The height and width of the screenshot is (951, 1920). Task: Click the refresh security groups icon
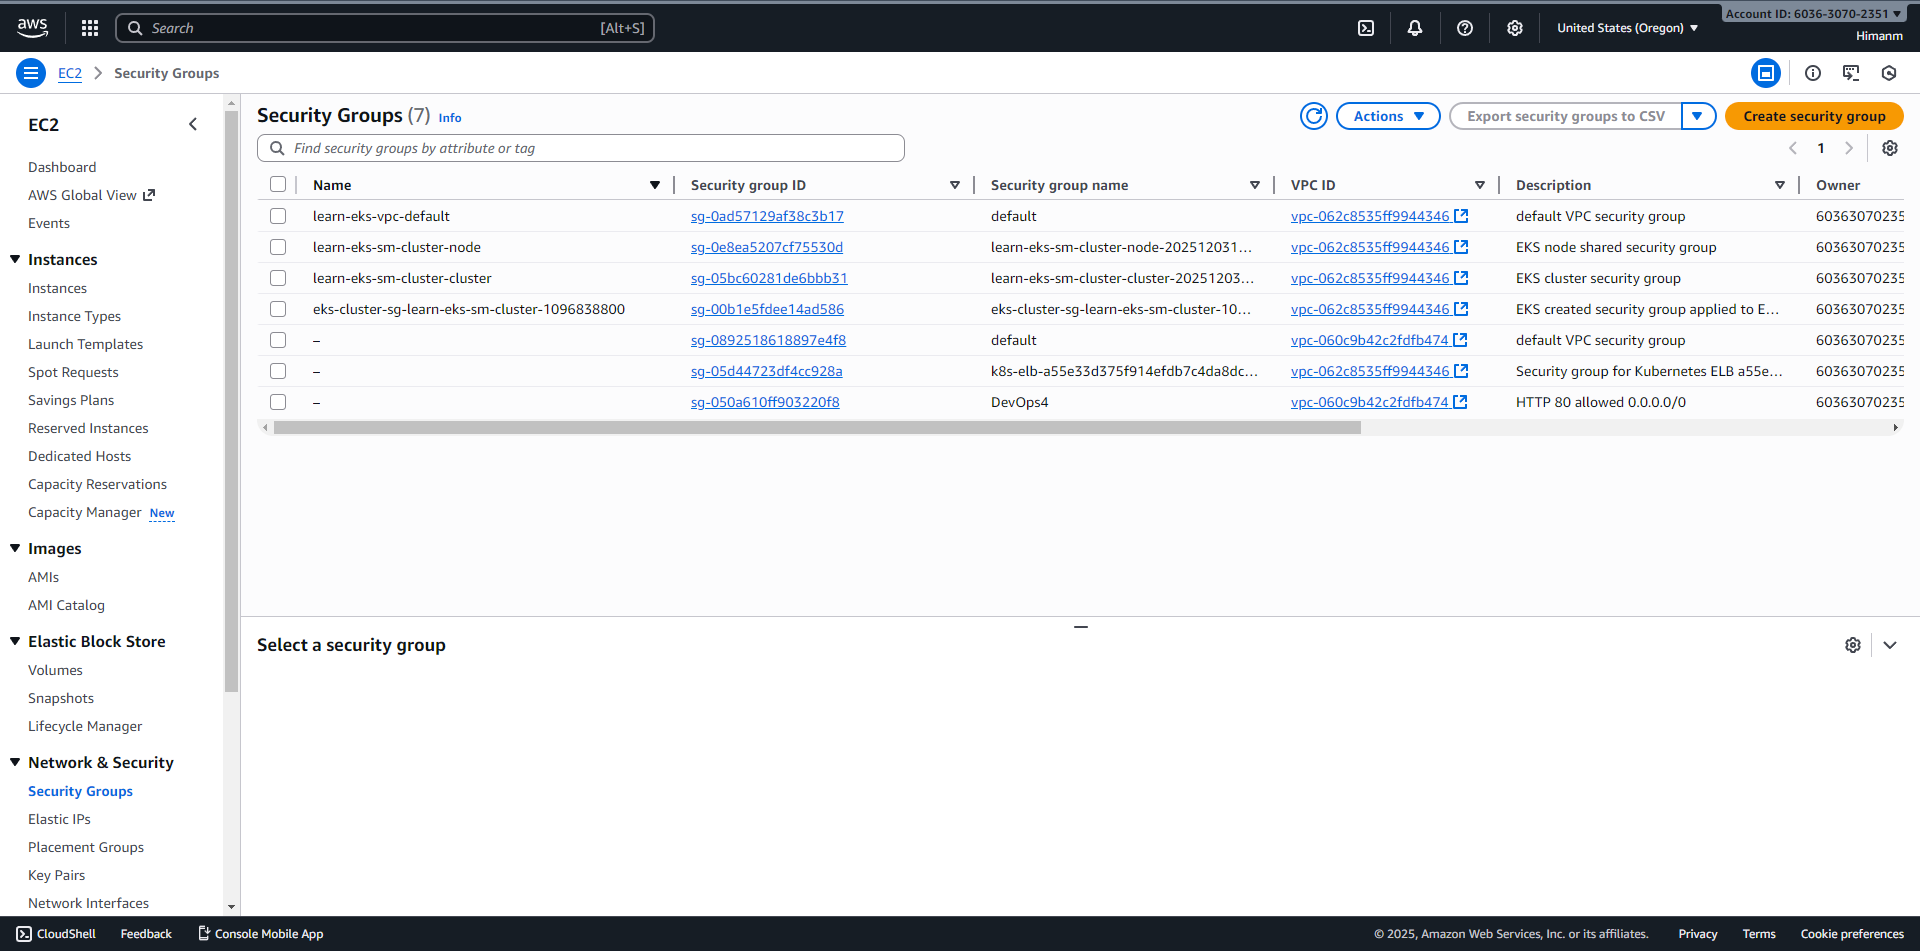click(x=1314, y=116)
